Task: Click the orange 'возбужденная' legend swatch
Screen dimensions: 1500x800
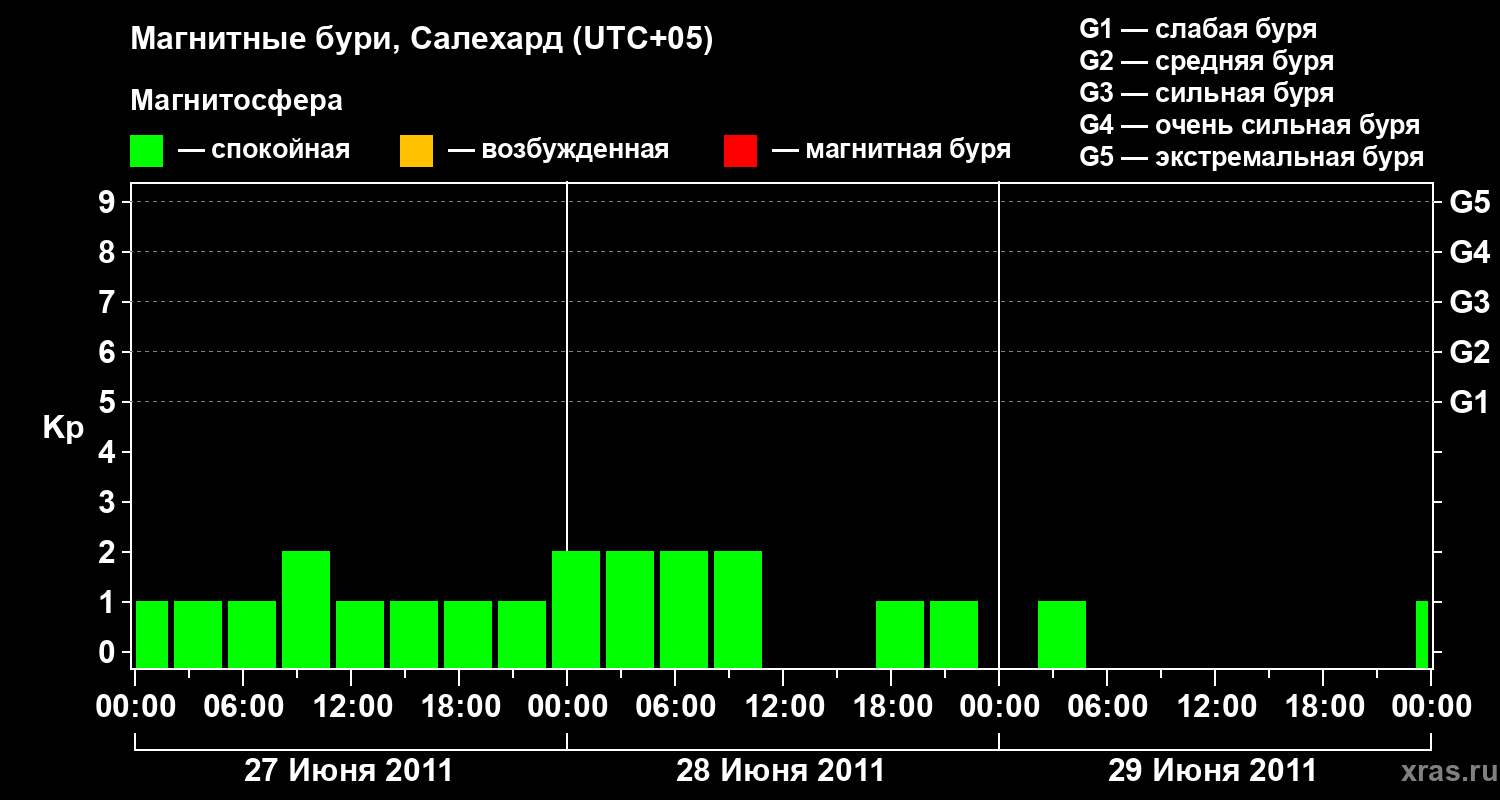Action: coord(416,151)
